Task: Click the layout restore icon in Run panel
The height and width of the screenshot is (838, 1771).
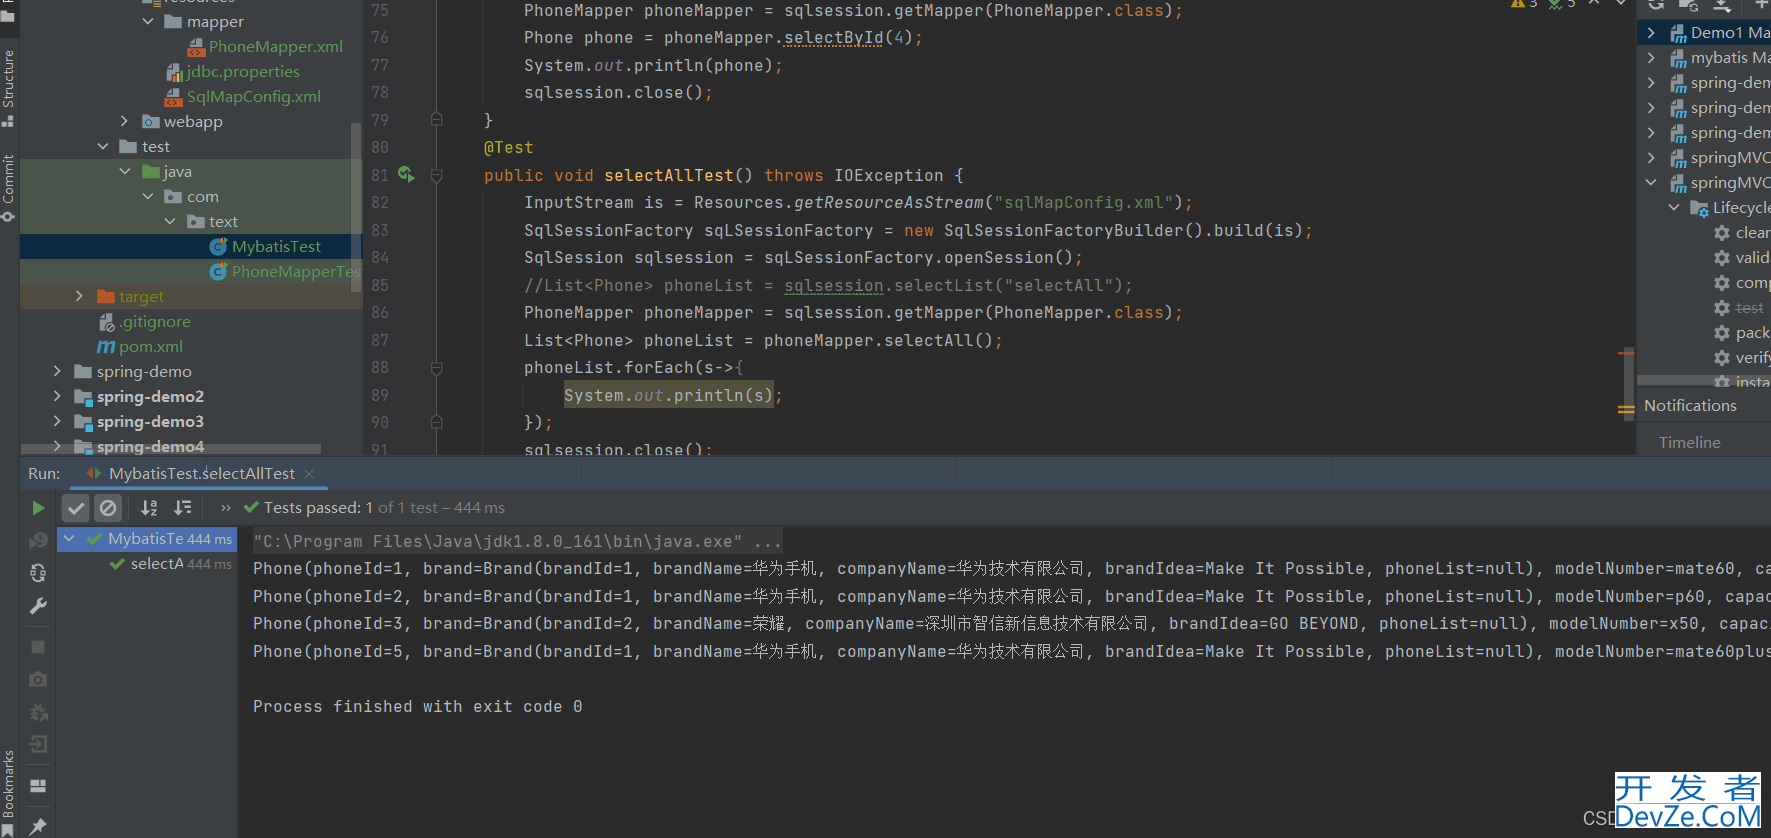Action: click(x=38, y=786)
